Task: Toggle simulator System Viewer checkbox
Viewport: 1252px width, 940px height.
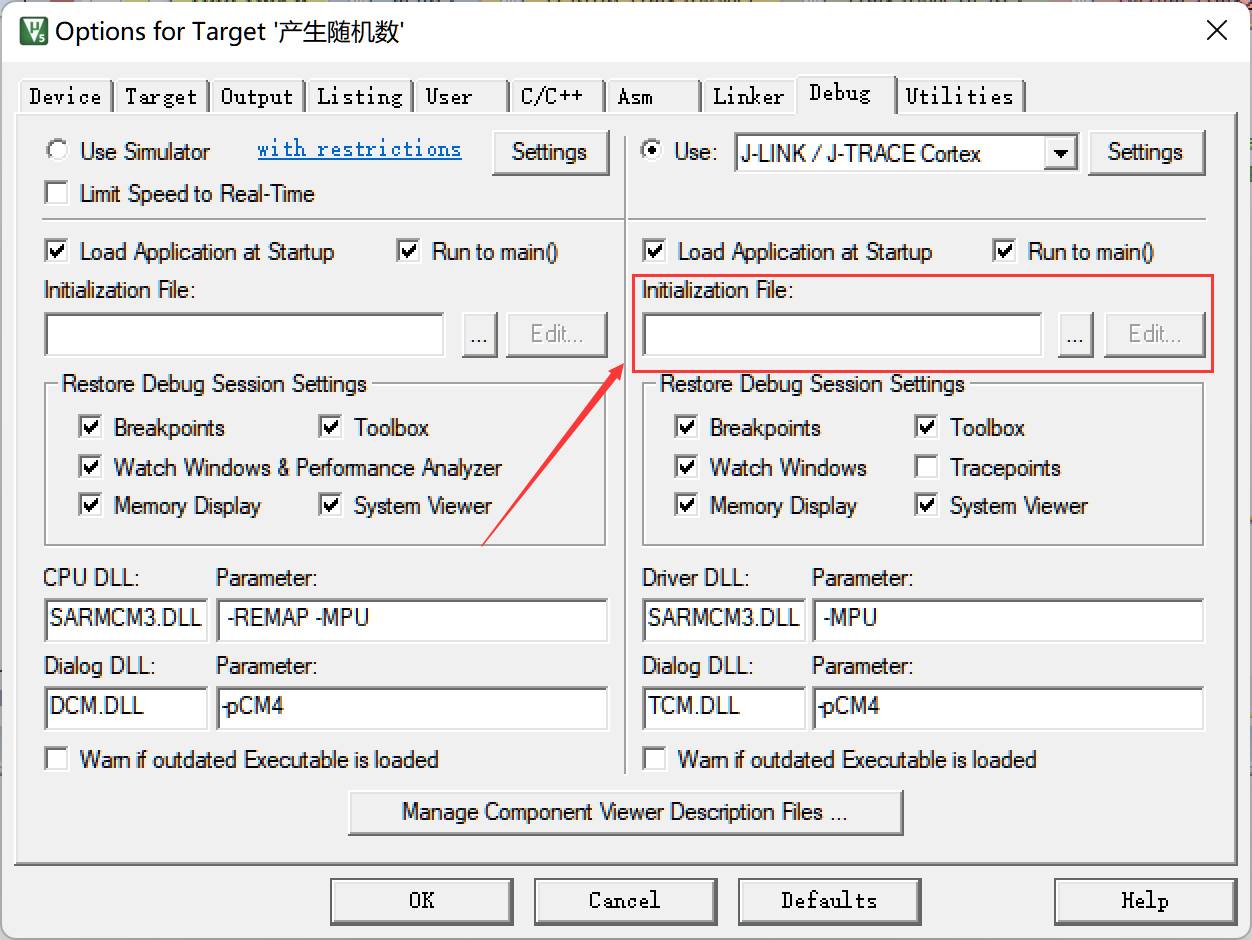Action: coord(331,505)
